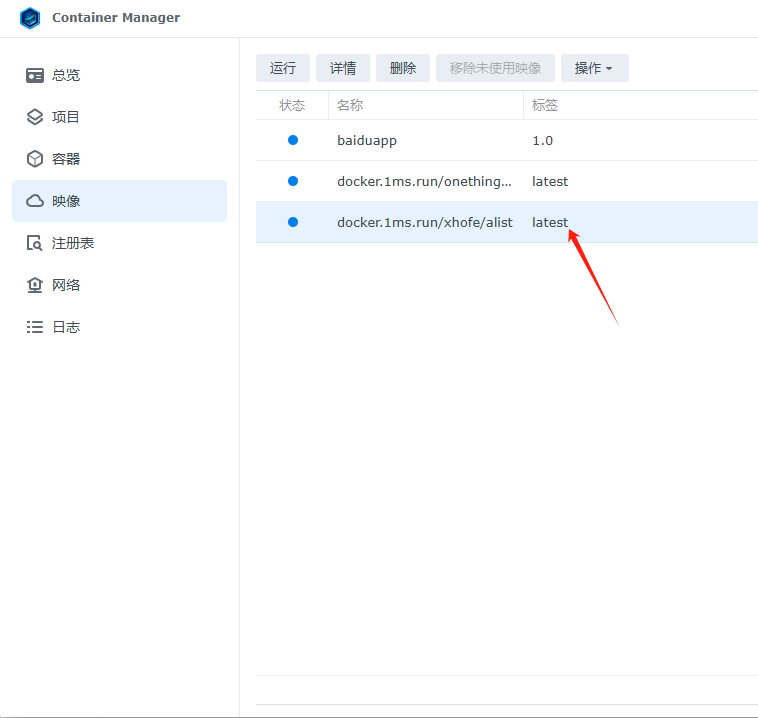Open the 注册表 registry menu label
Viewport: 758px width, 718px height.
pos(73,243)
